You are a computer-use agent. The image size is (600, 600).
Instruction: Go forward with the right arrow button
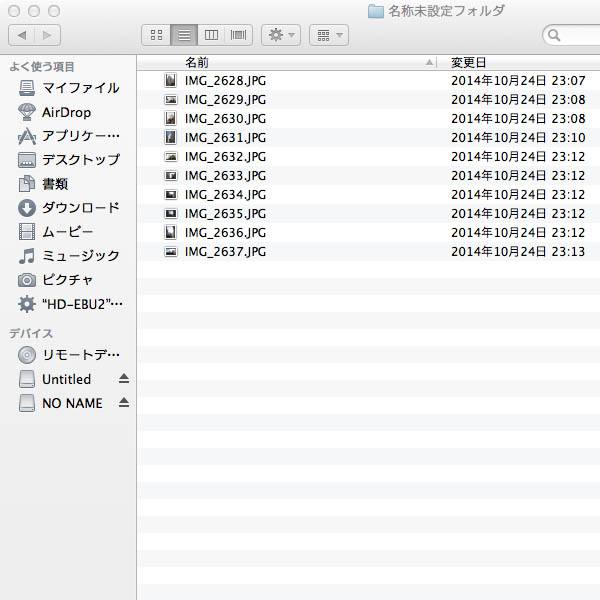click(x=47, y=35)
